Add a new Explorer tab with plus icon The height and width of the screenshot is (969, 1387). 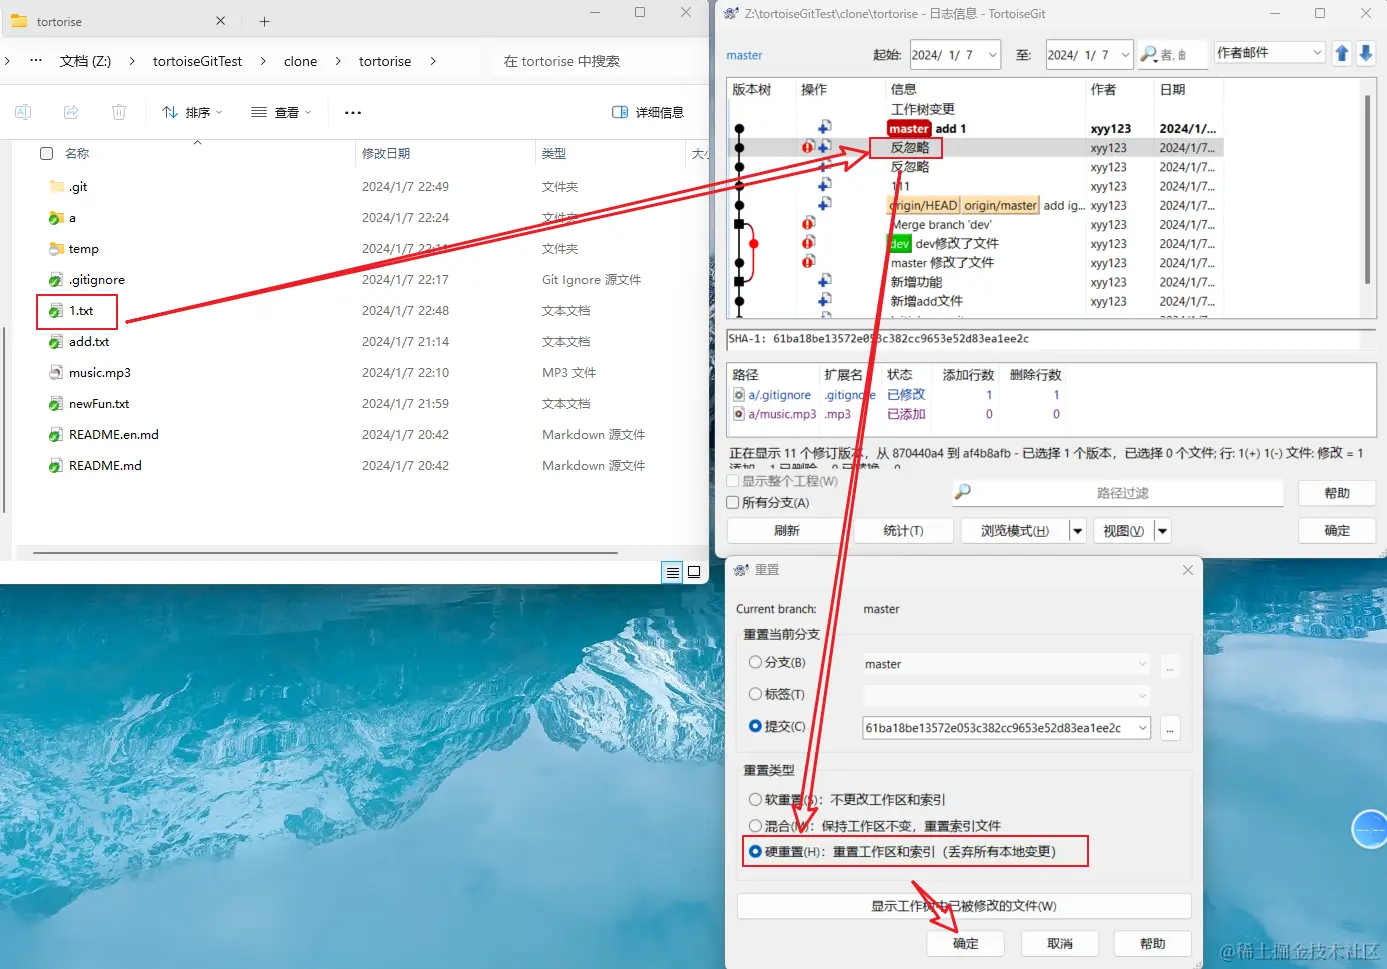tap(264, 21)
